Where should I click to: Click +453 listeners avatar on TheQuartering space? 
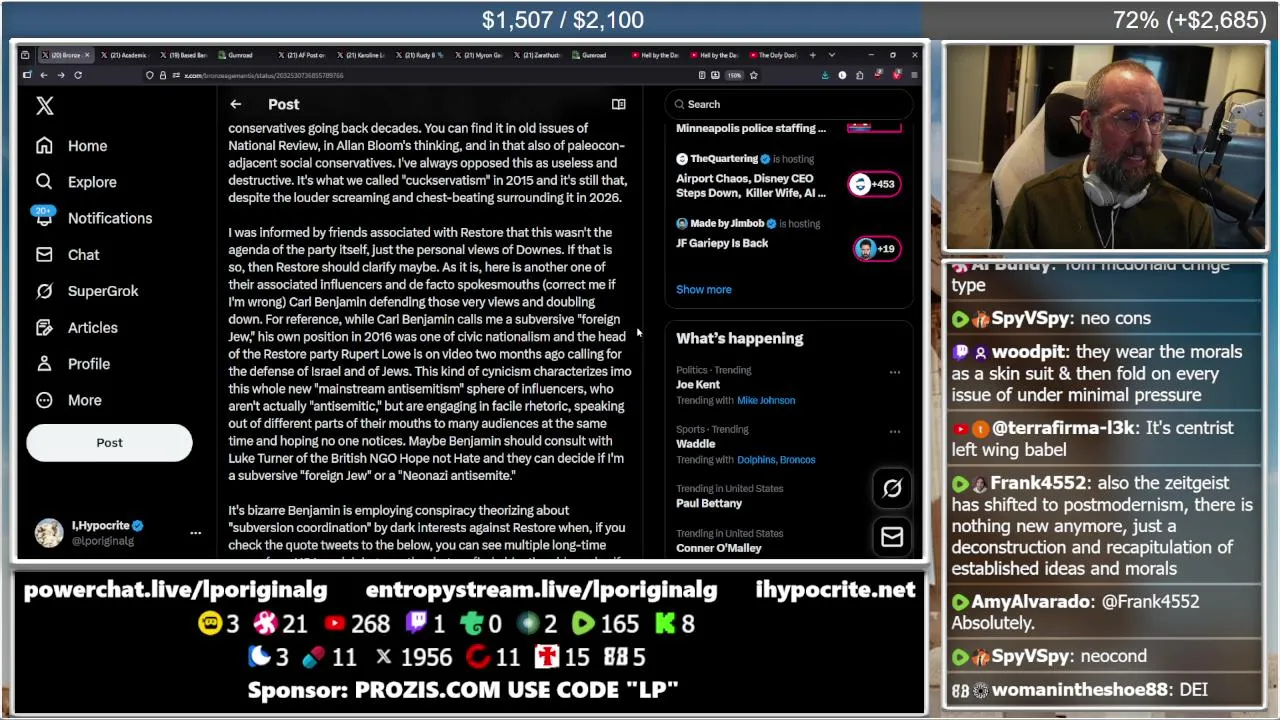(874, 184)
